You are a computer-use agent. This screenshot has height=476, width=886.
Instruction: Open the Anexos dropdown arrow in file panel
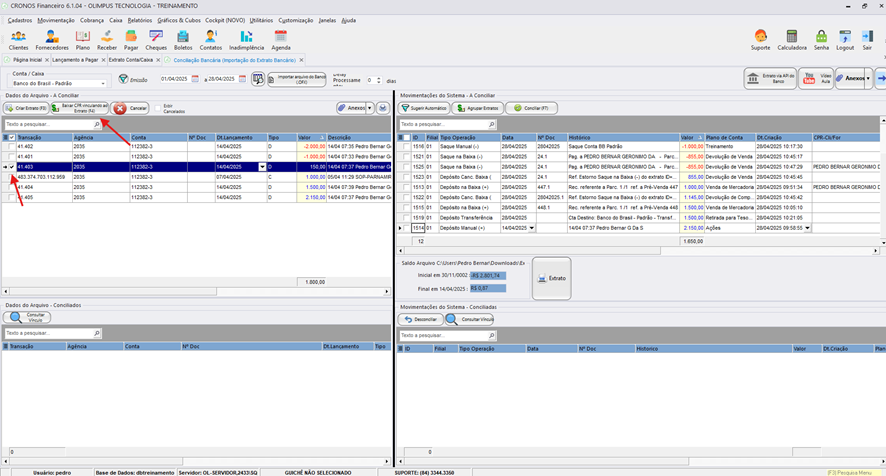pyautogui.click(x=370, y=108)
